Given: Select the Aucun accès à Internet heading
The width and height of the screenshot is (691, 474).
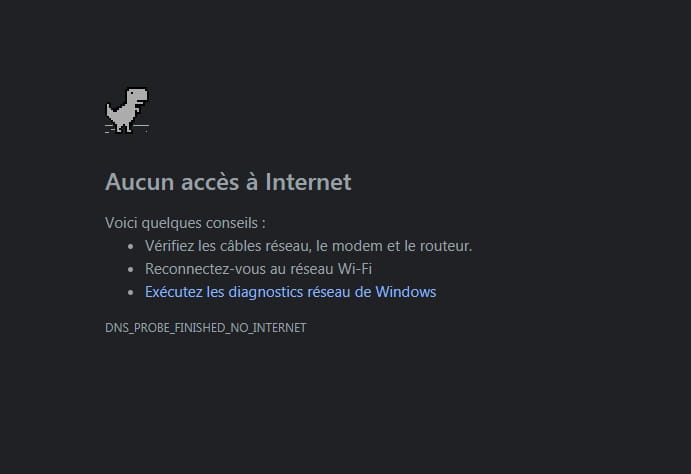Looking at the screenshot, I should 228,181.
